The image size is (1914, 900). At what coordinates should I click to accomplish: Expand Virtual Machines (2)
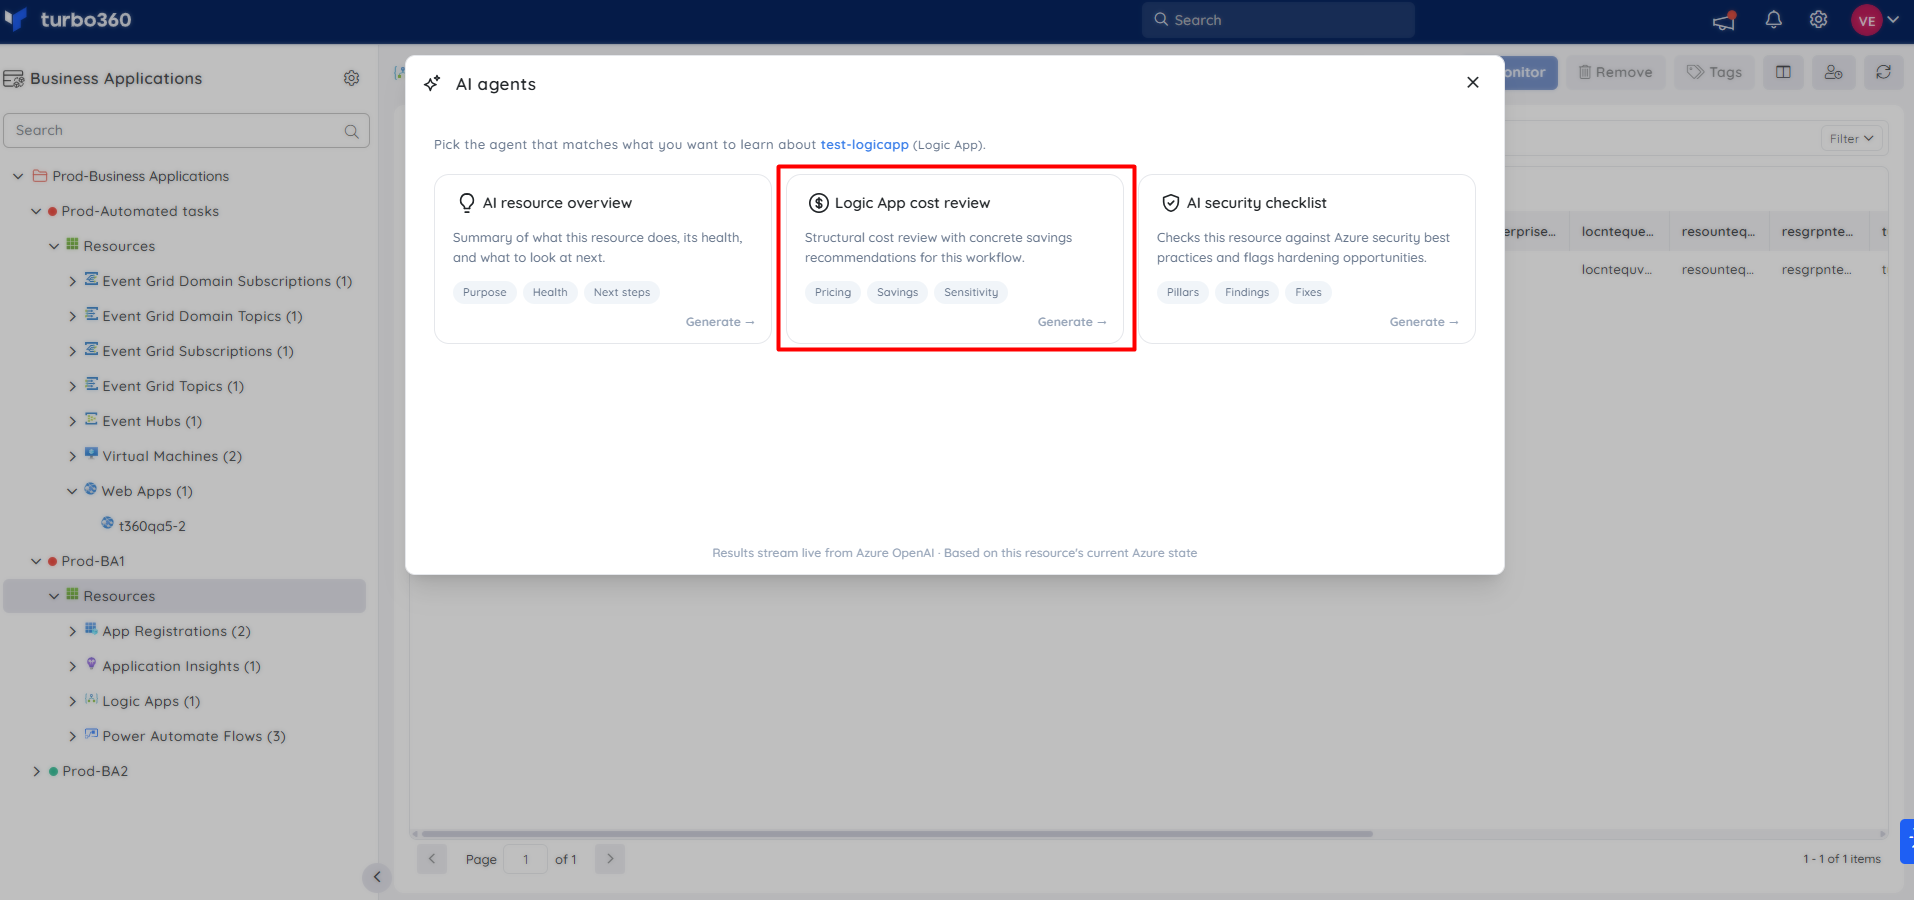(x=72, y=457)
